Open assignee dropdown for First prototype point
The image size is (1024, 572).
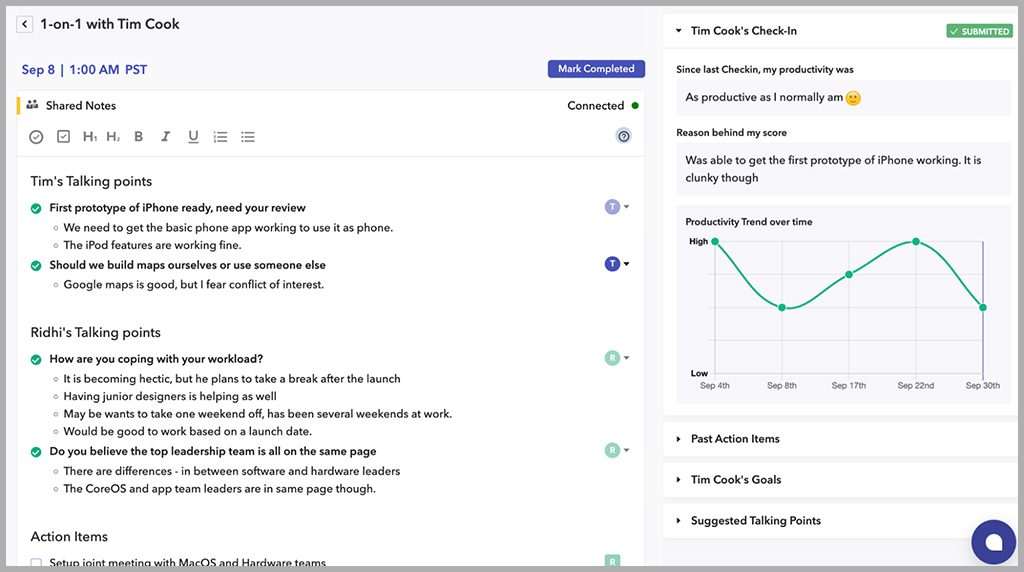(626, 207)
